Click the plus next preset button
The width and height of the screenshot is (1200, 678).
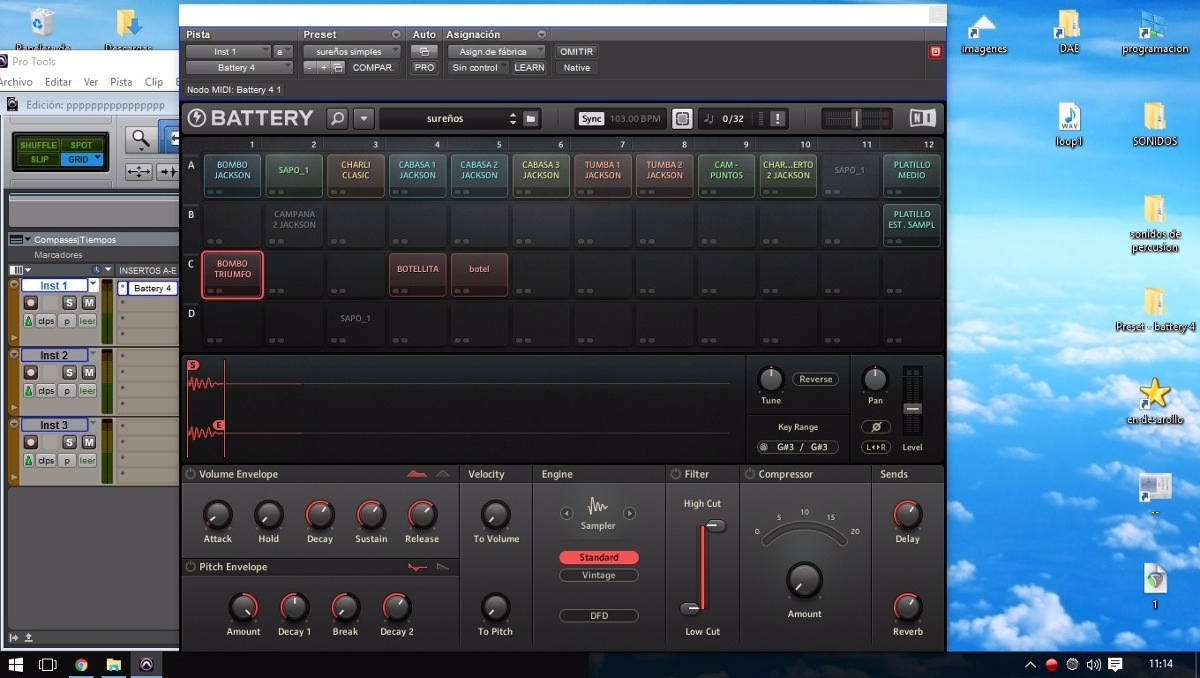tap(324, 67)
